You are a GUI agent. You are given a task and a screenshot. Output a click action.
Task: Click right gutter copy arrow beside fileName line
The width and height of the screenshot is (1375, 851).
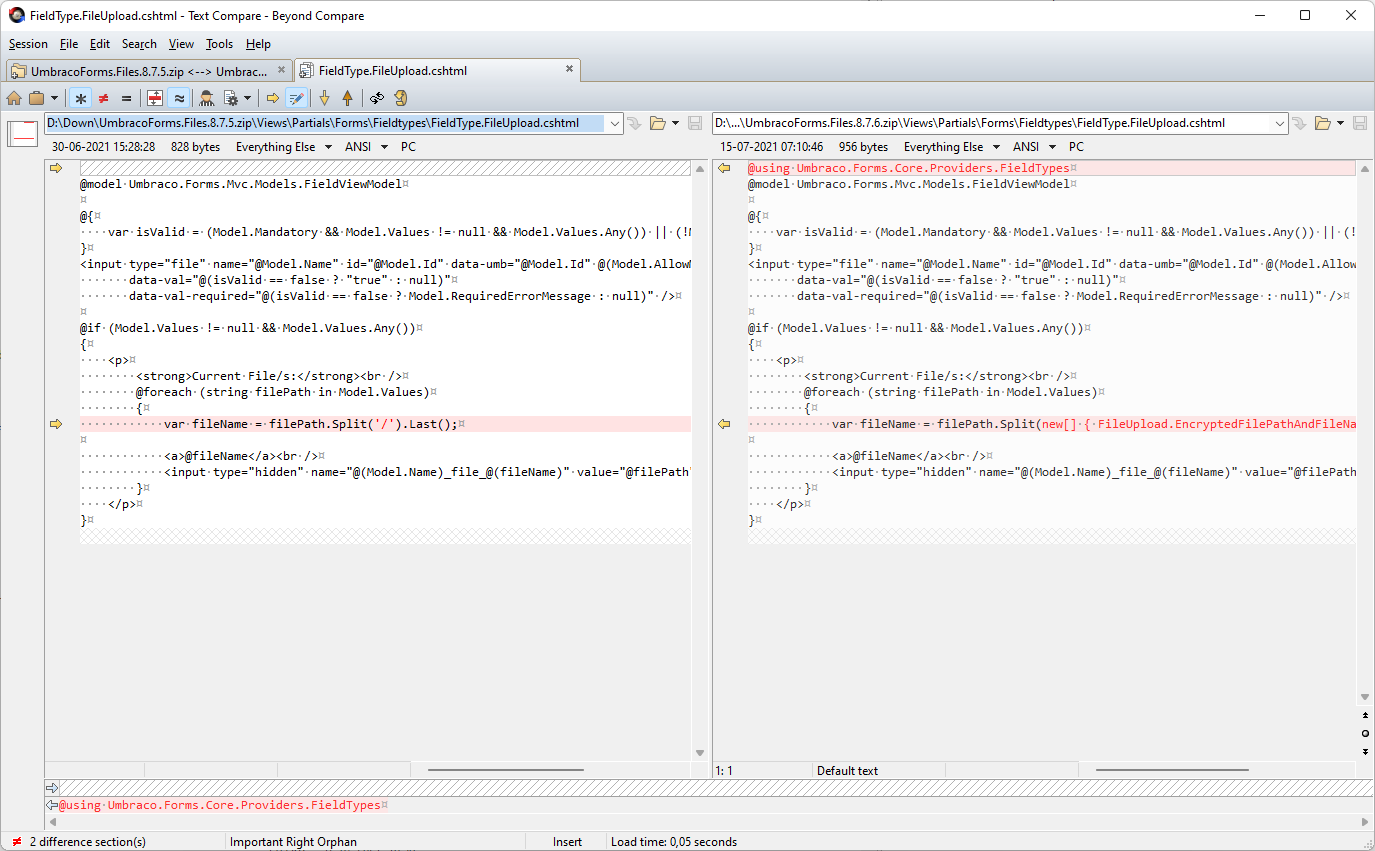[724, 424]
